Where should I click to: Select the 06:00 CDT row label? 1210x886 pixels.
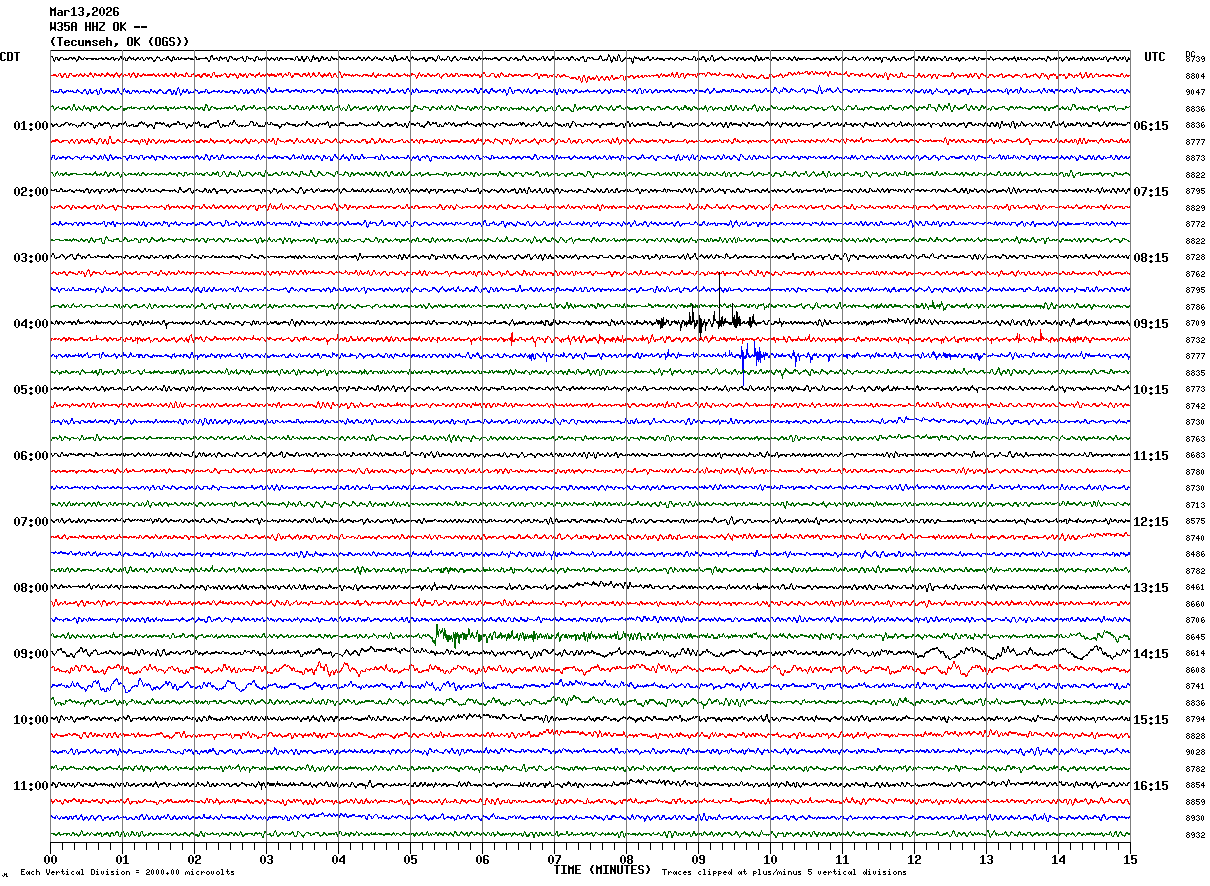(31, 456)
